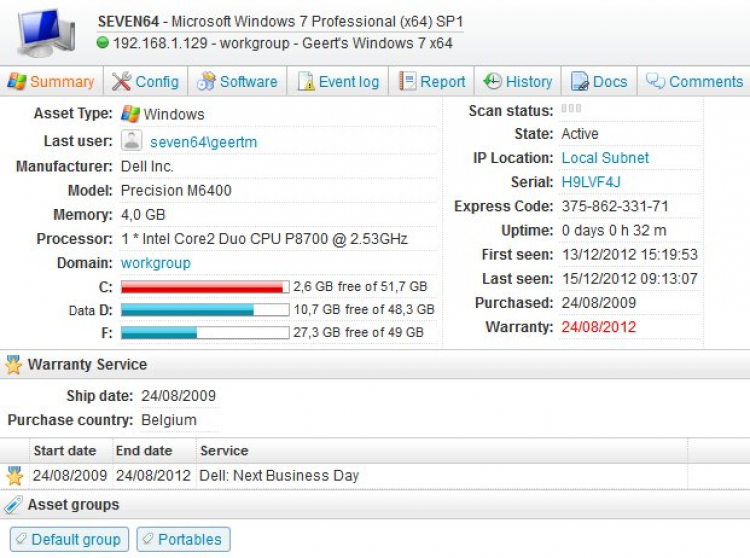Screen dimensions: 750x558
Task: Click the clock icon on History tab
Action: [492, 81]
